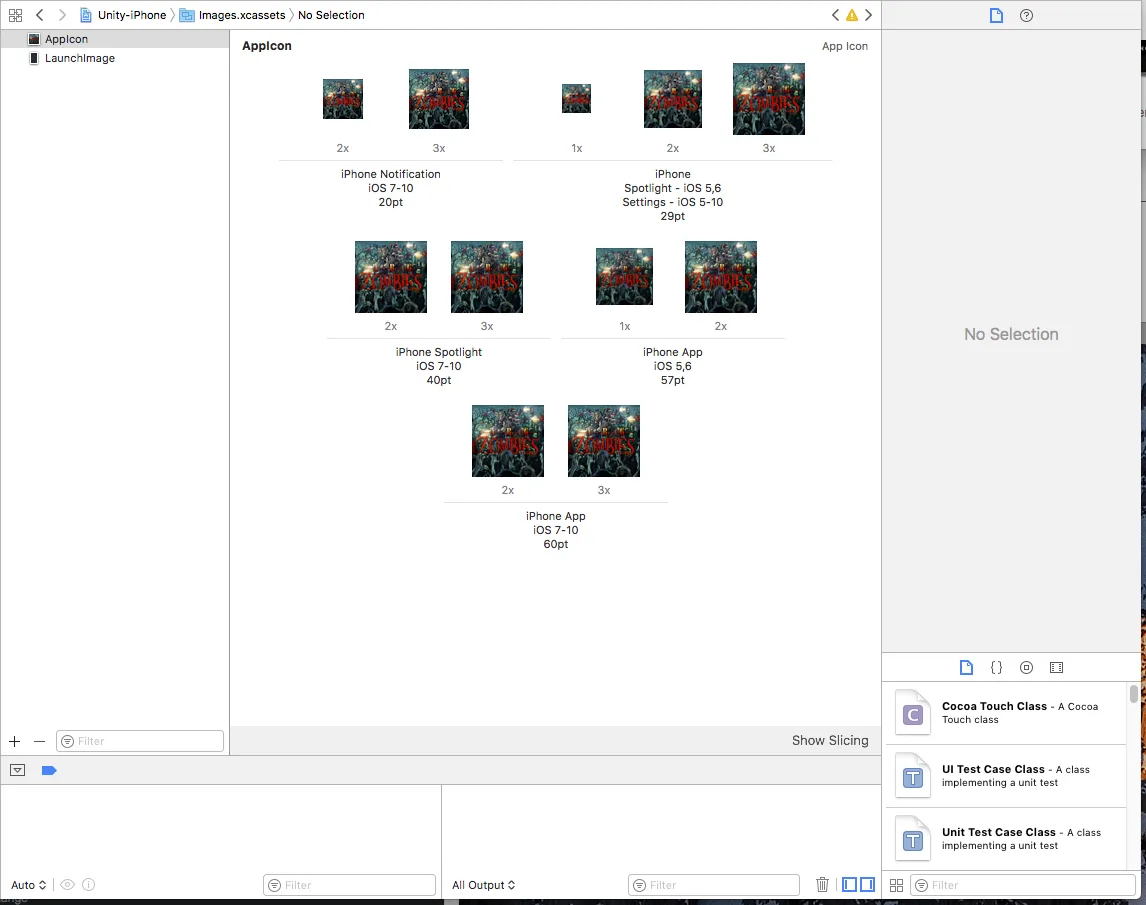Toggle breakpoints activation icon
Image resolution: width=1146 pixels, height=905 pixels.
click(x=49, y=770)
